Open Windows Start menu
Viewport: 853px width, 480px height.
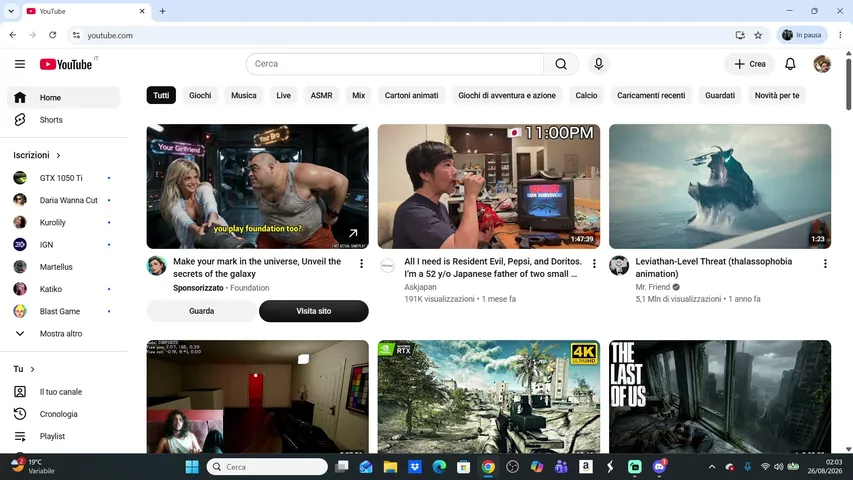coord(192,467)
